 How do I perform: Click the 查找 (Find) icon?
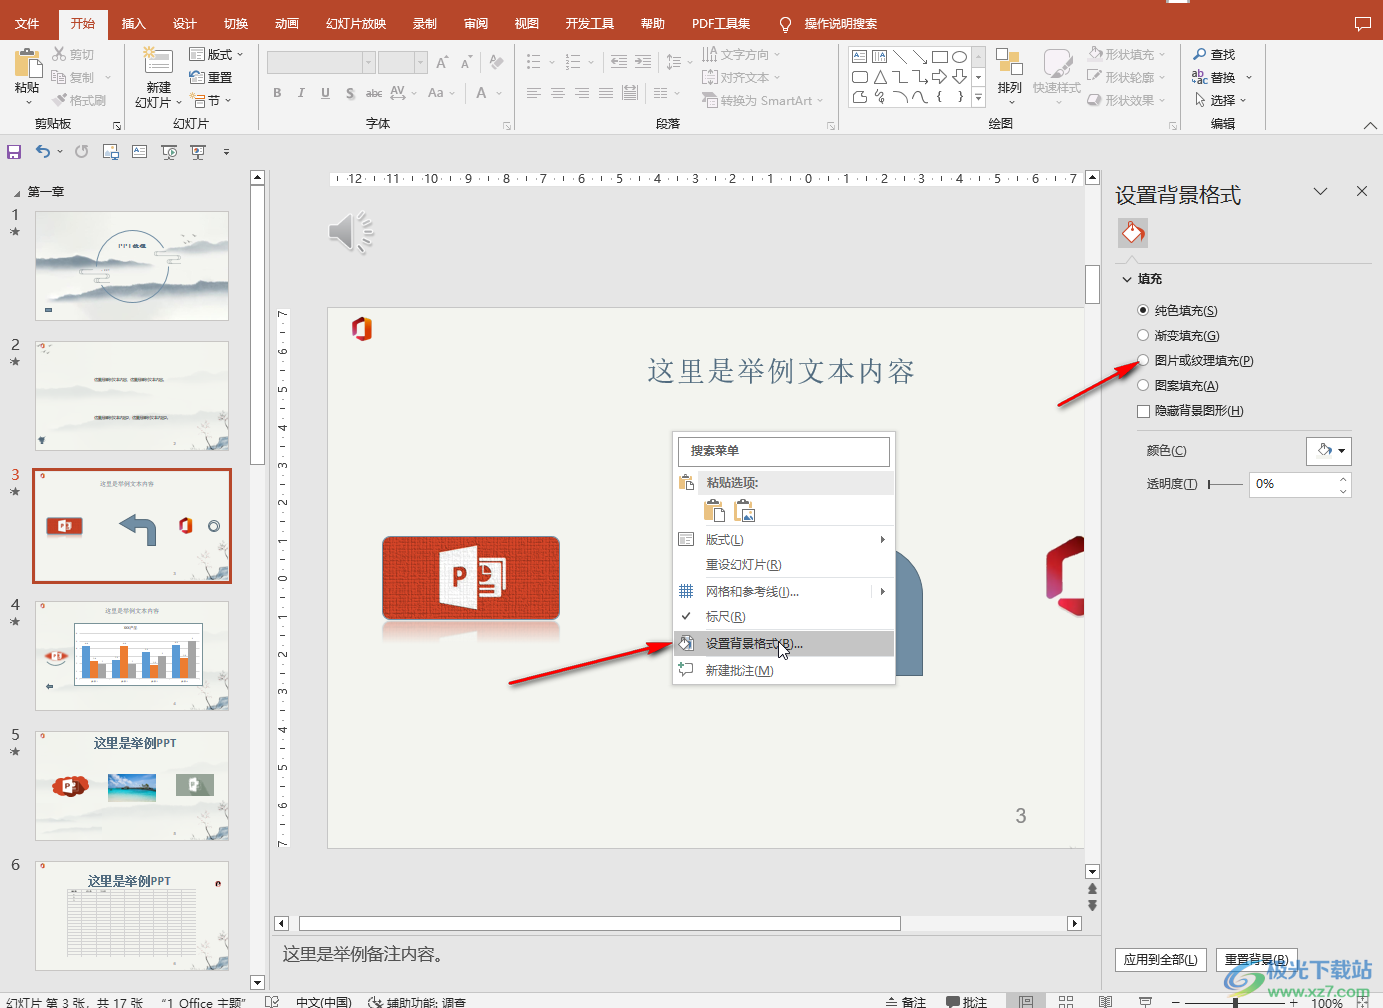[1214, 54]
